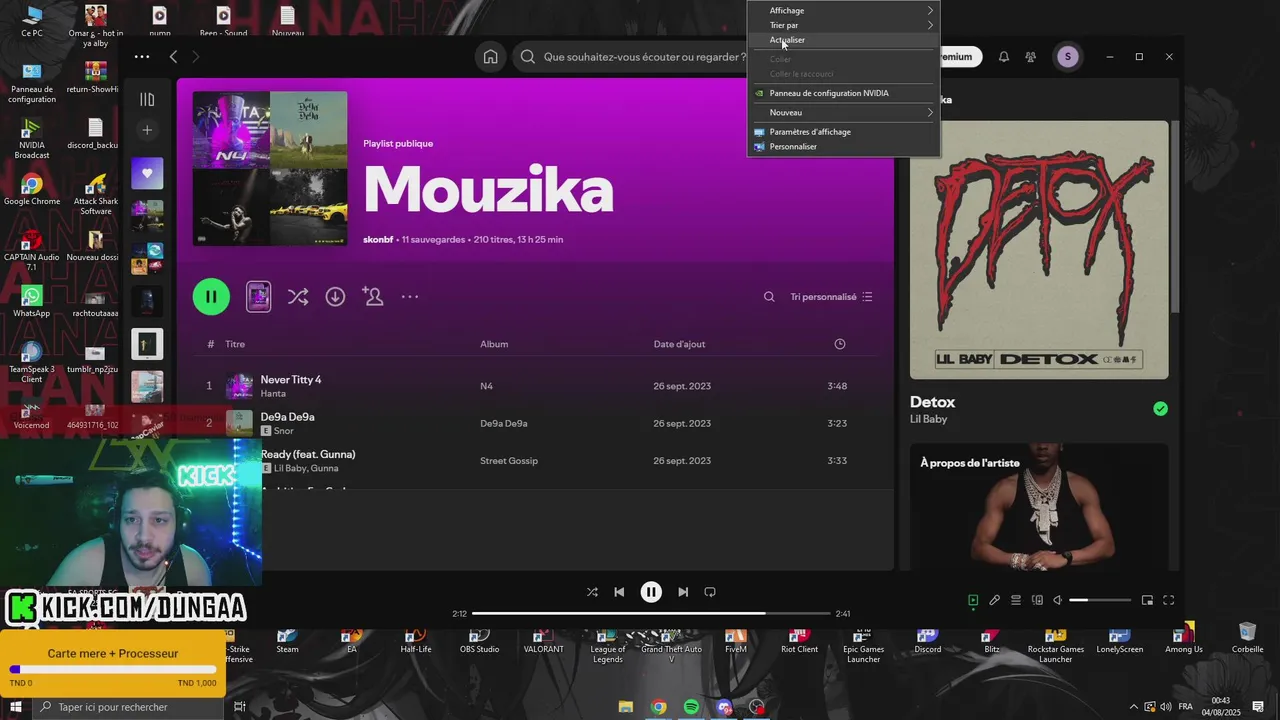Open Liked Songs heart tile in sidebar

[147, 173]
